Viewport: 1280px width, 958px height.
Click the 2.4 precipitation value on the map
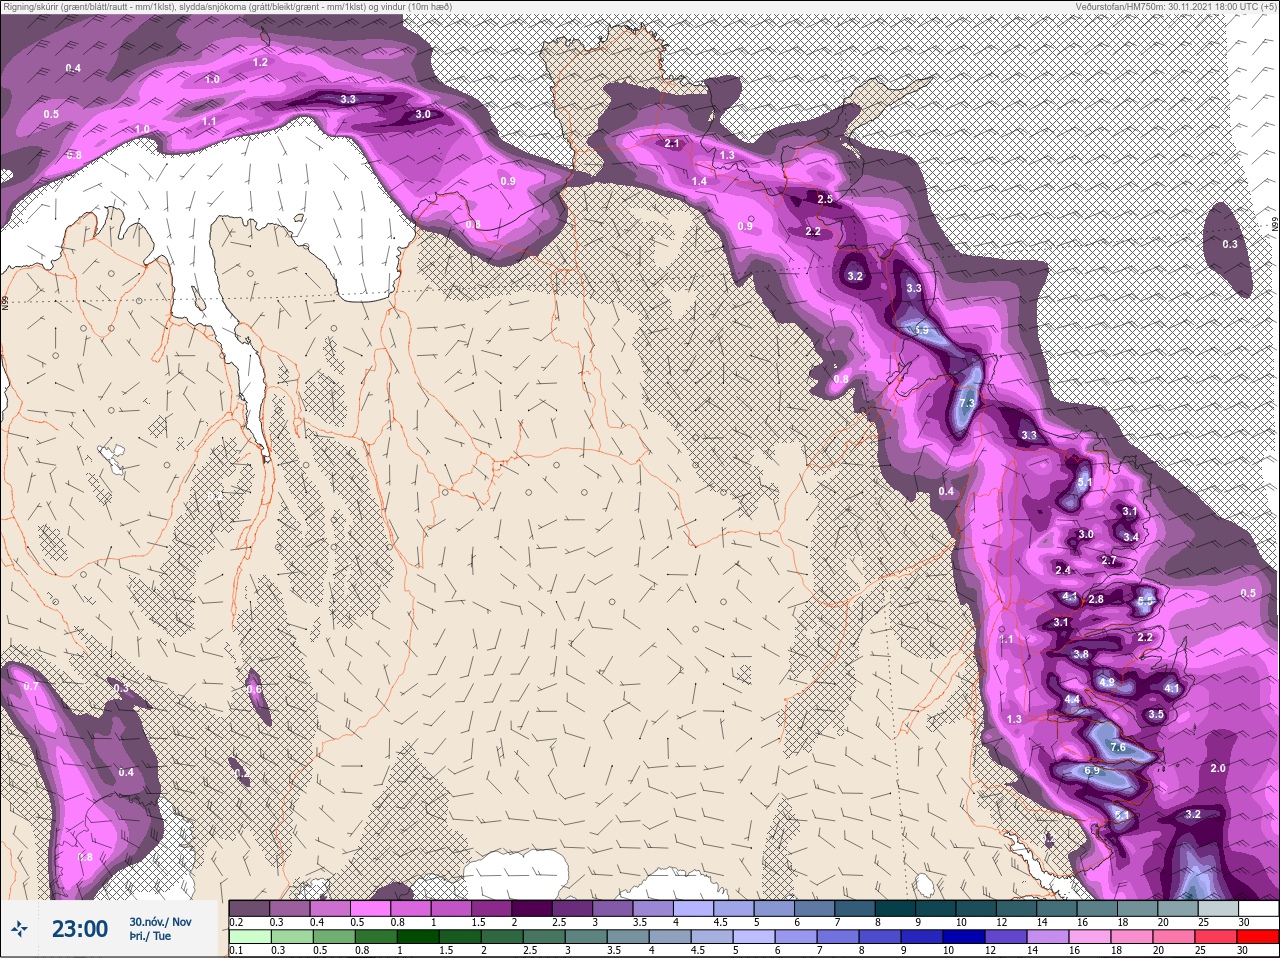(x=1063, y=570)
